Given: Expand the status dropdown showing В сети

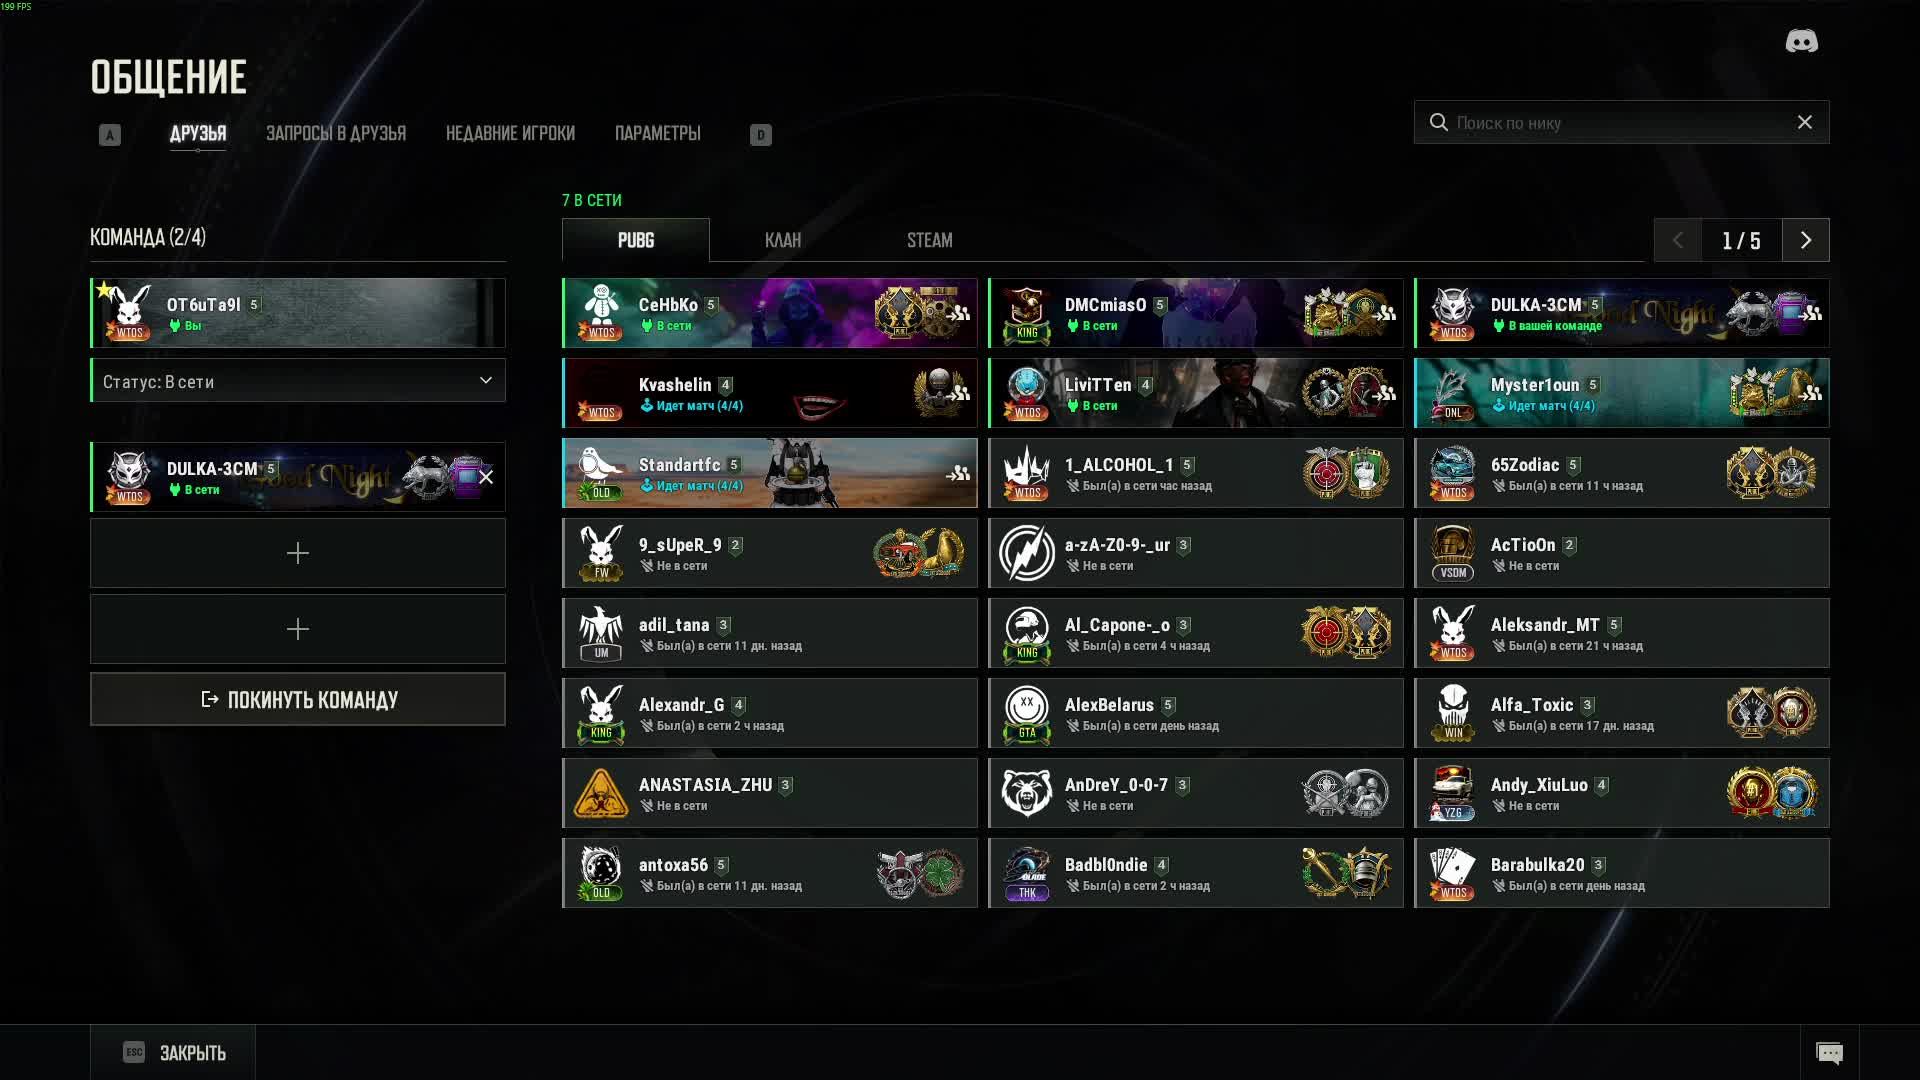Looking at the screenshot, I should point(298,381).
